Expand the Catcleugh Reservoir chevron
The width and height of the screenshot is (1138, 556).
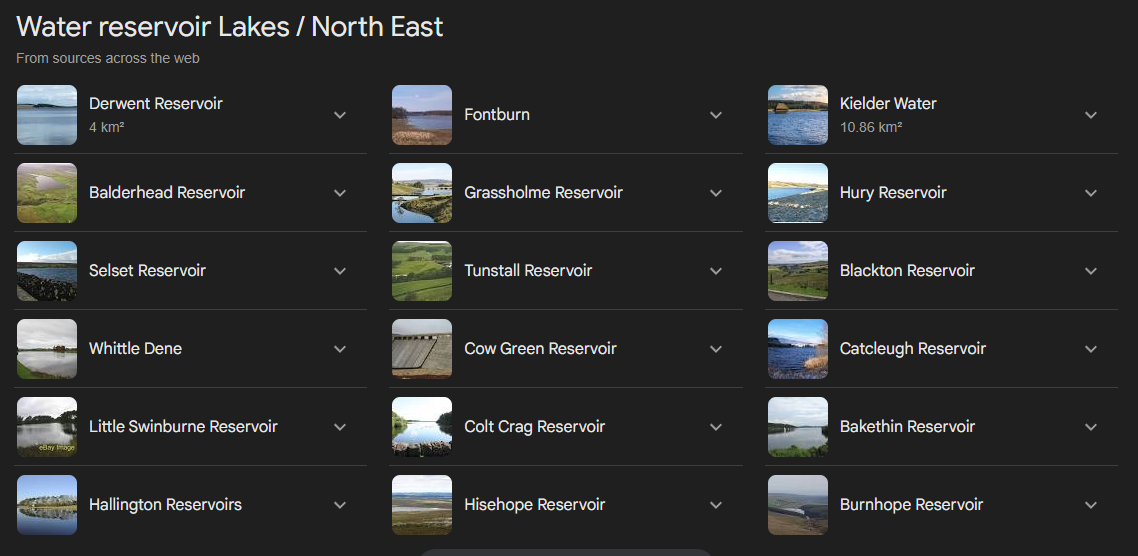[1091, 349]
